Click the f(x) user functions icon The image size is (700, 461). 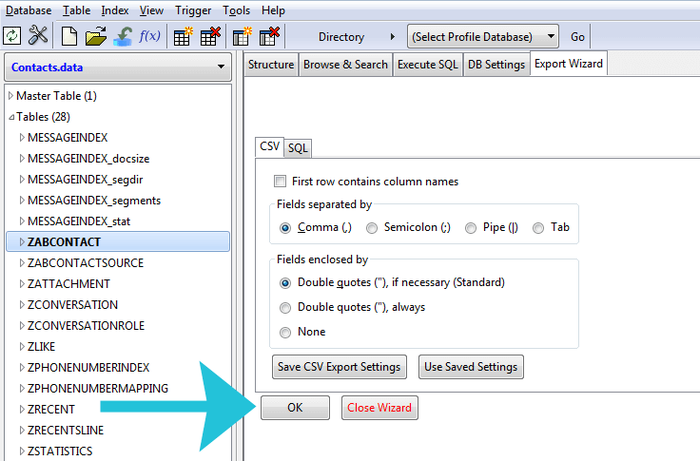pos(149,36)
